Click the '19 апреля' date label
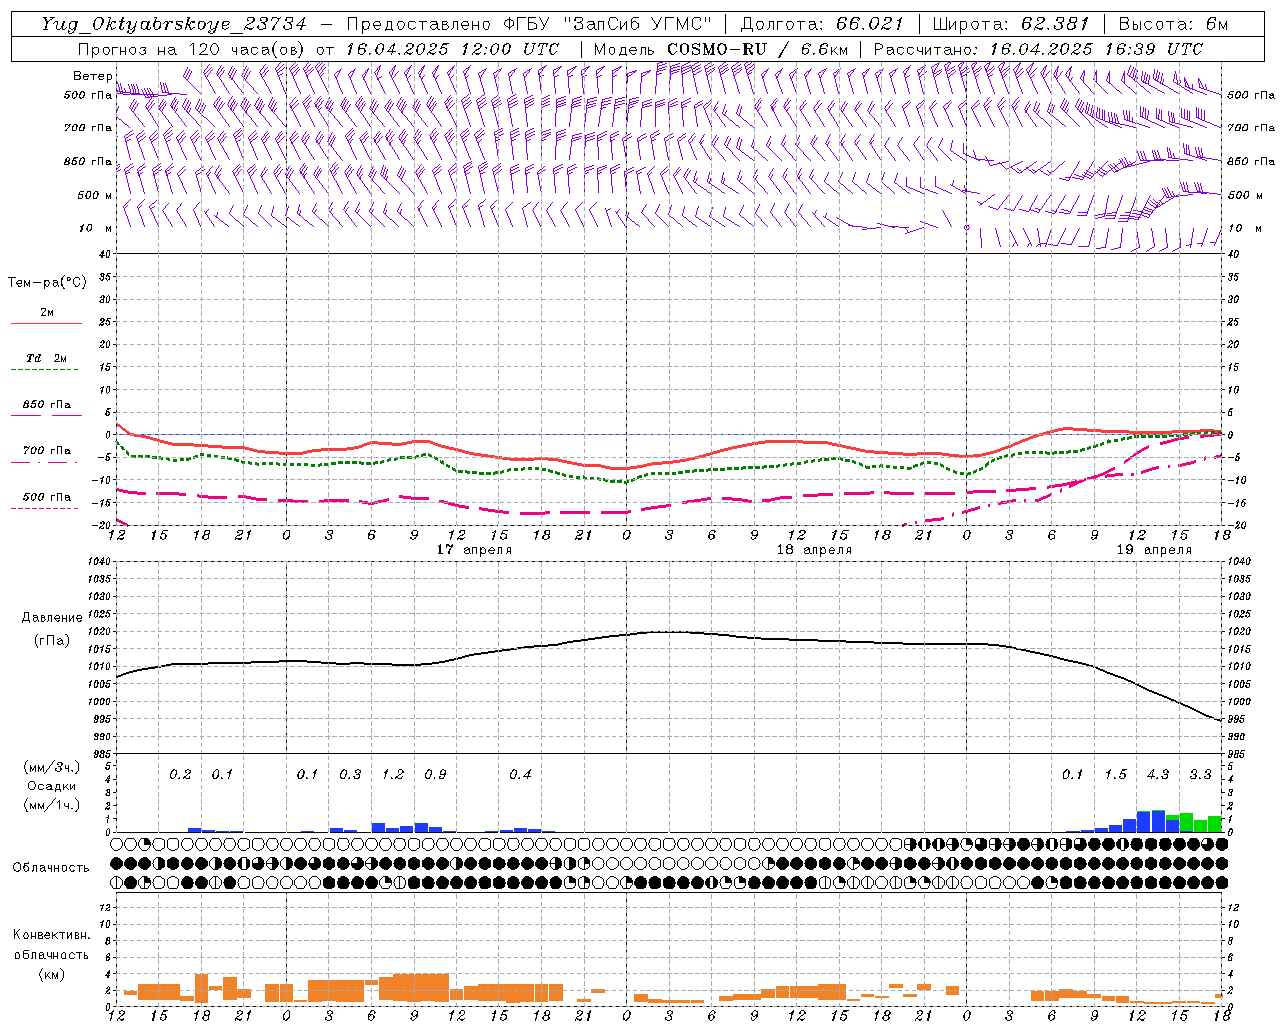Viewport: 1280px width, 1024px height. coord(1154,550)
